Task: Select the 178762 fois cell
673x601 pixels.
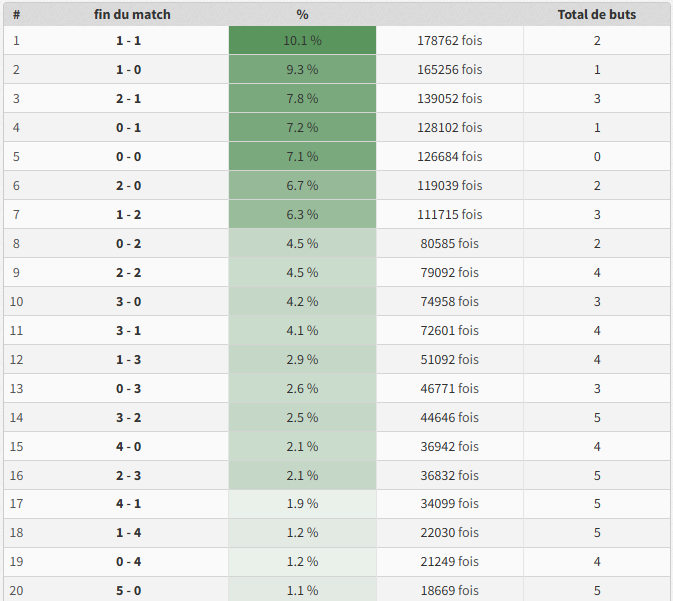Action: [x=449, y=41]
